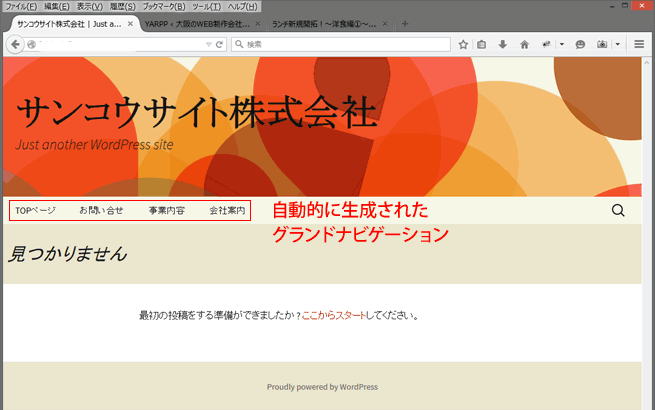Viewport: 655px width, 410px height.
Task: Click the site globe identity icon
Action: [x=31, y=44]
